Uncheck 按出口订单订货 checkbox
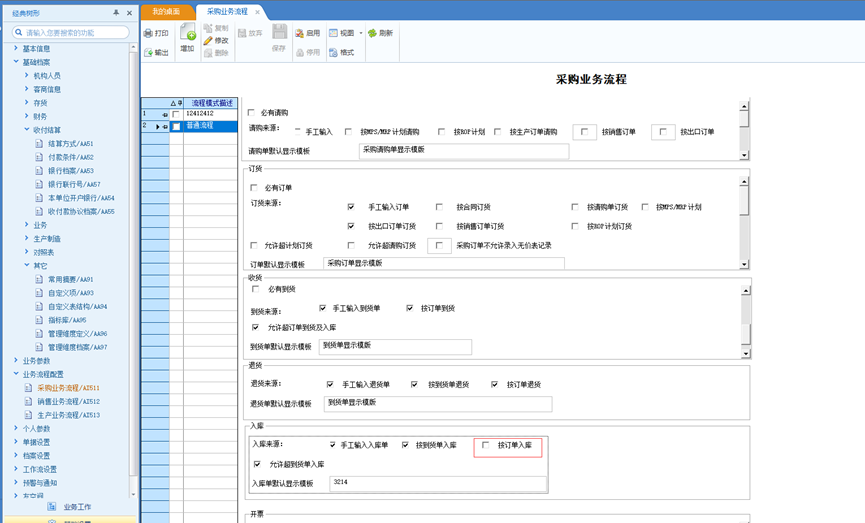The width and height of the screenshot is (865, 523). click(351, 226)
